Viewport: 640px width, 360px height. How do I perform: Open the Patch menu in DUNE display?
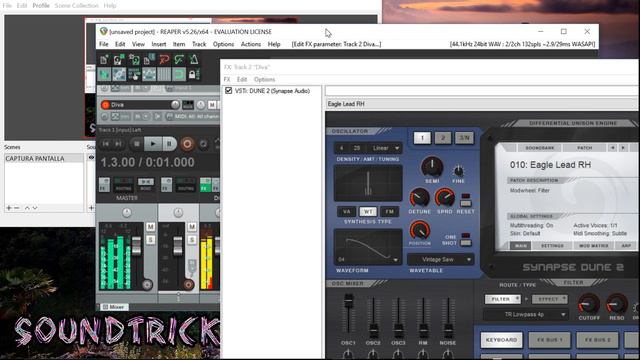(584, 148)
